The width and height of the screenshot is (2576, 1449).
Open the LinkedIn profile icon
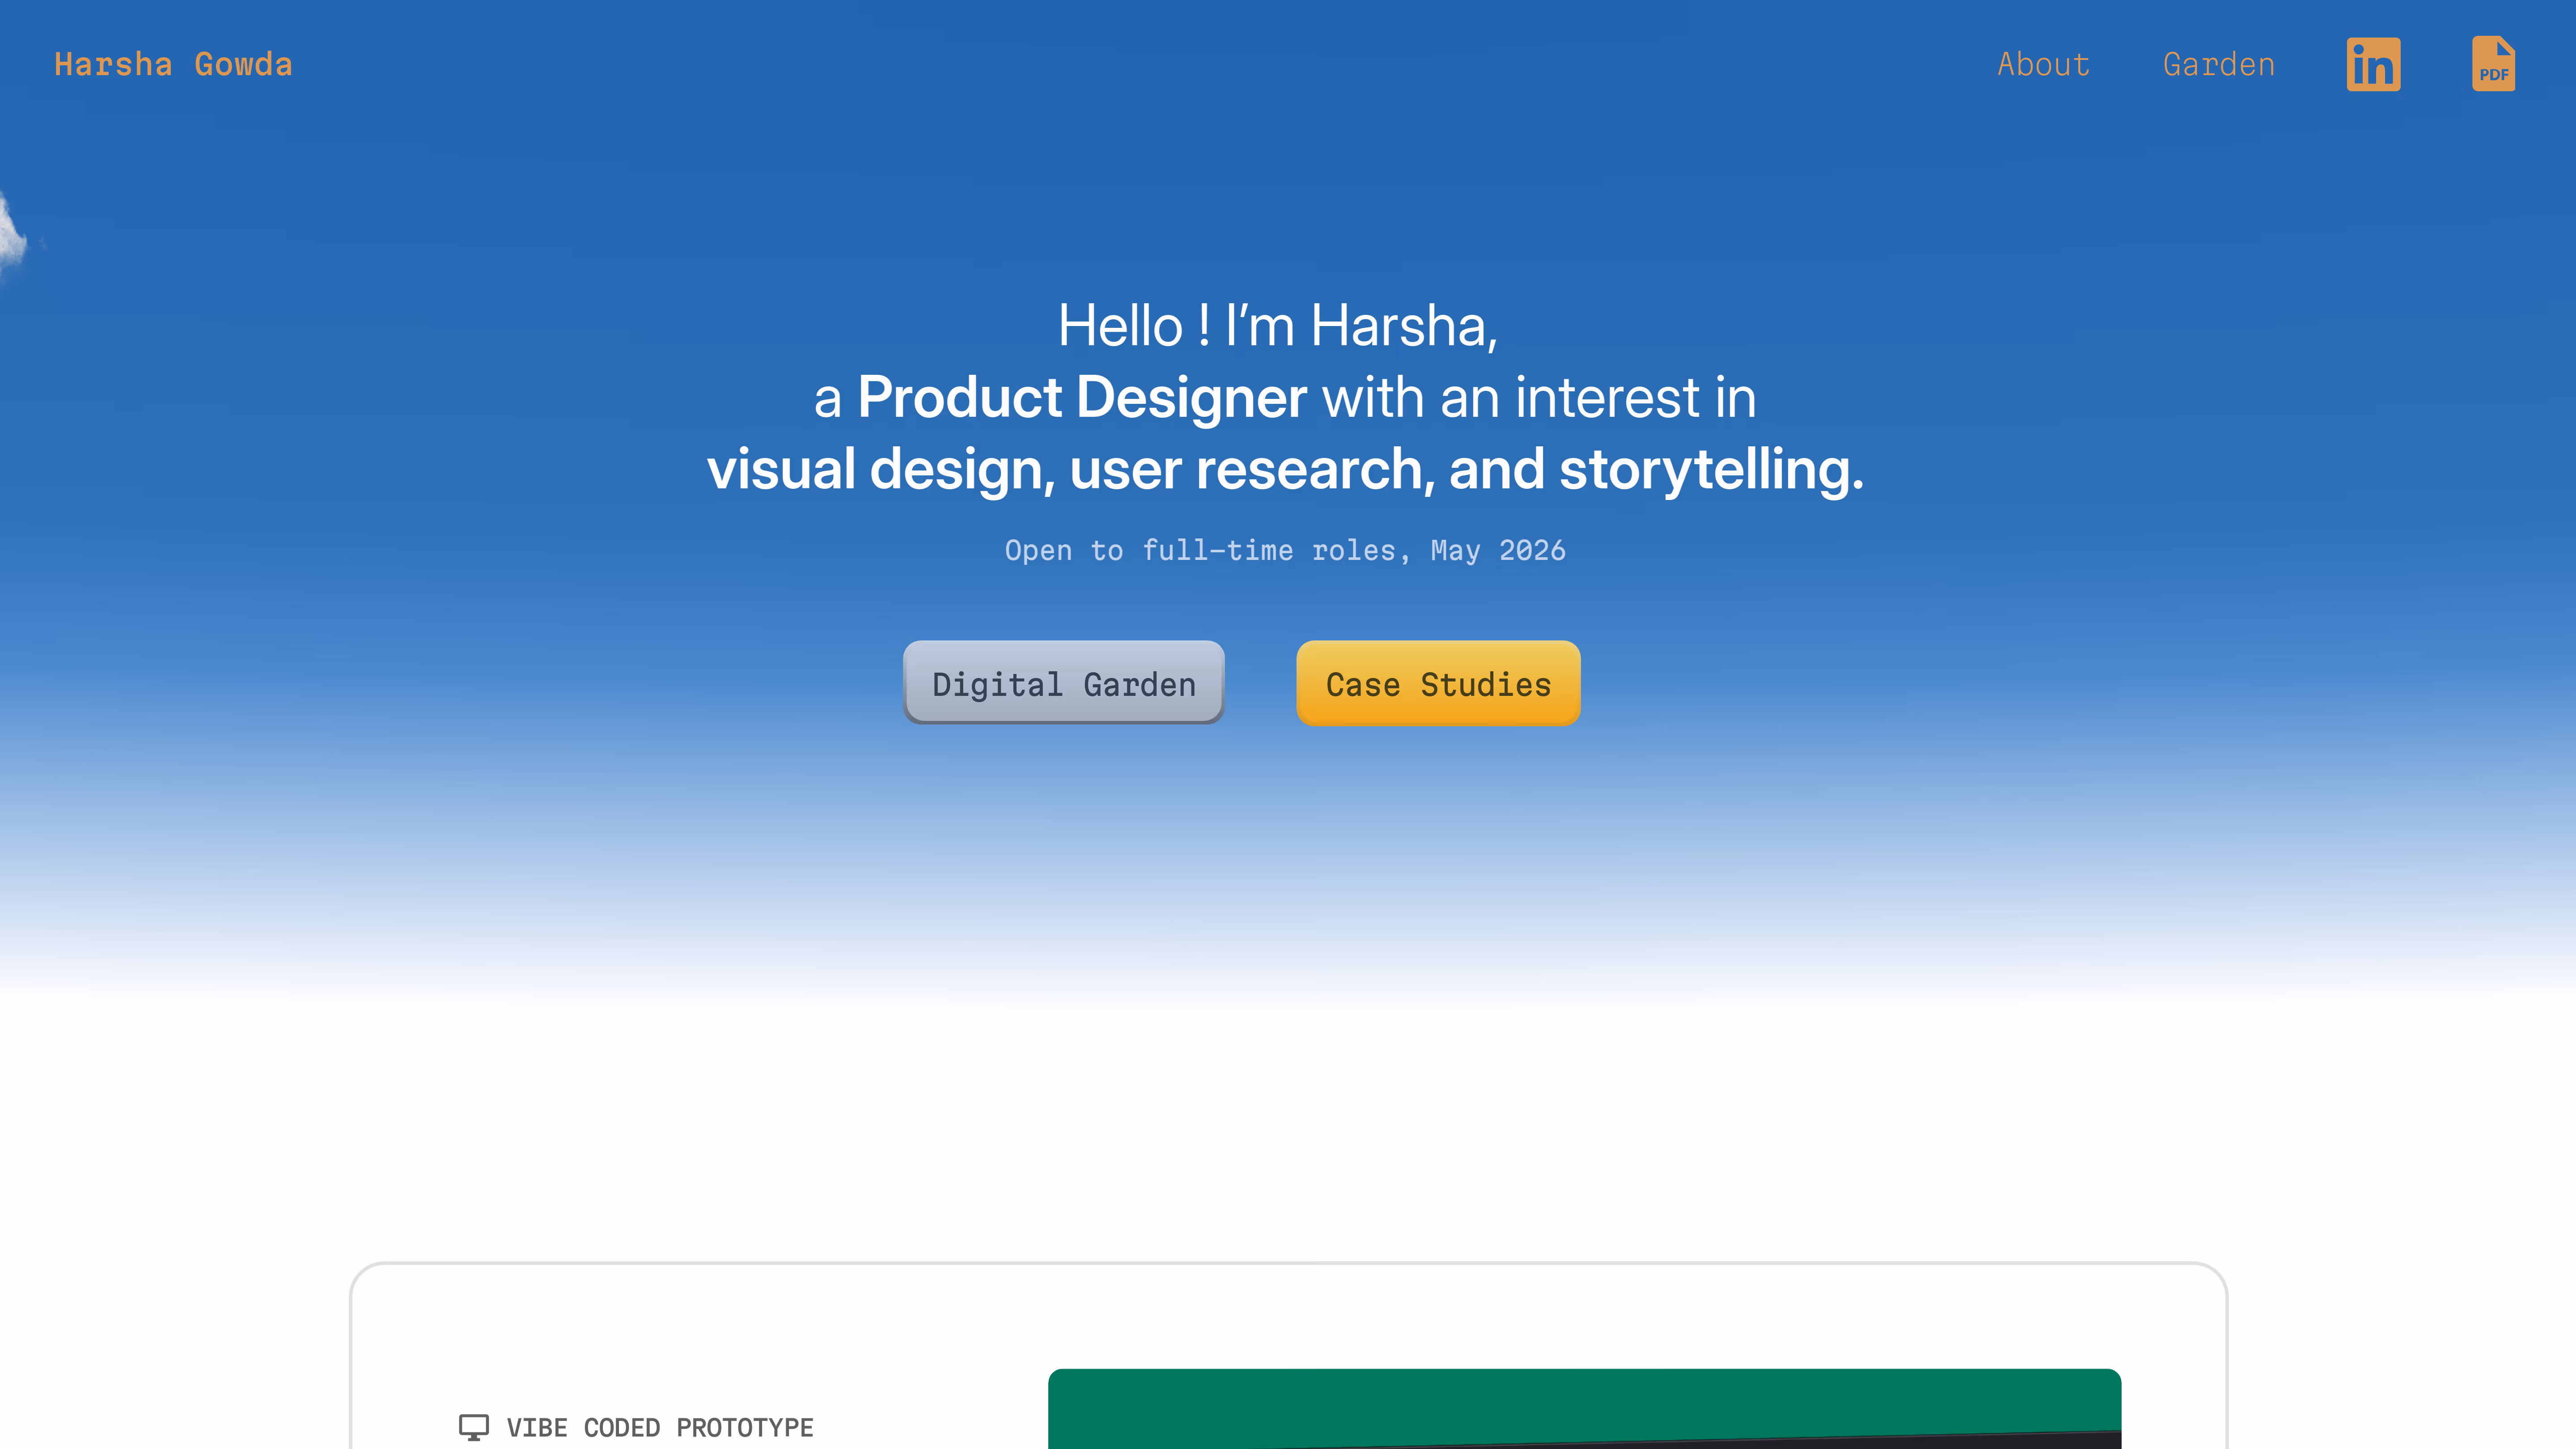(x=2373, y=65)
